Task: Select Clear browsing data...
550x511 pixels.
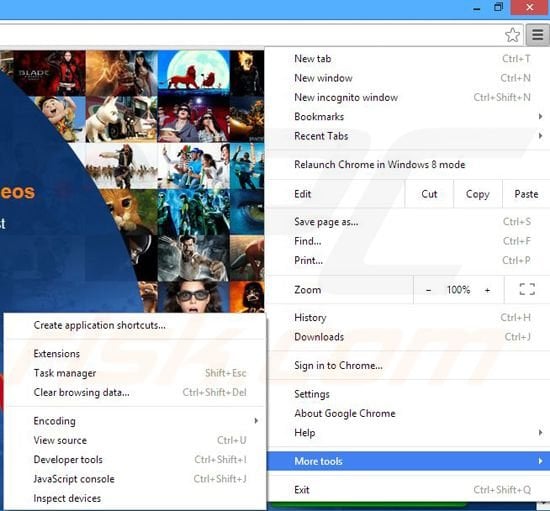Action: (135, 392)
